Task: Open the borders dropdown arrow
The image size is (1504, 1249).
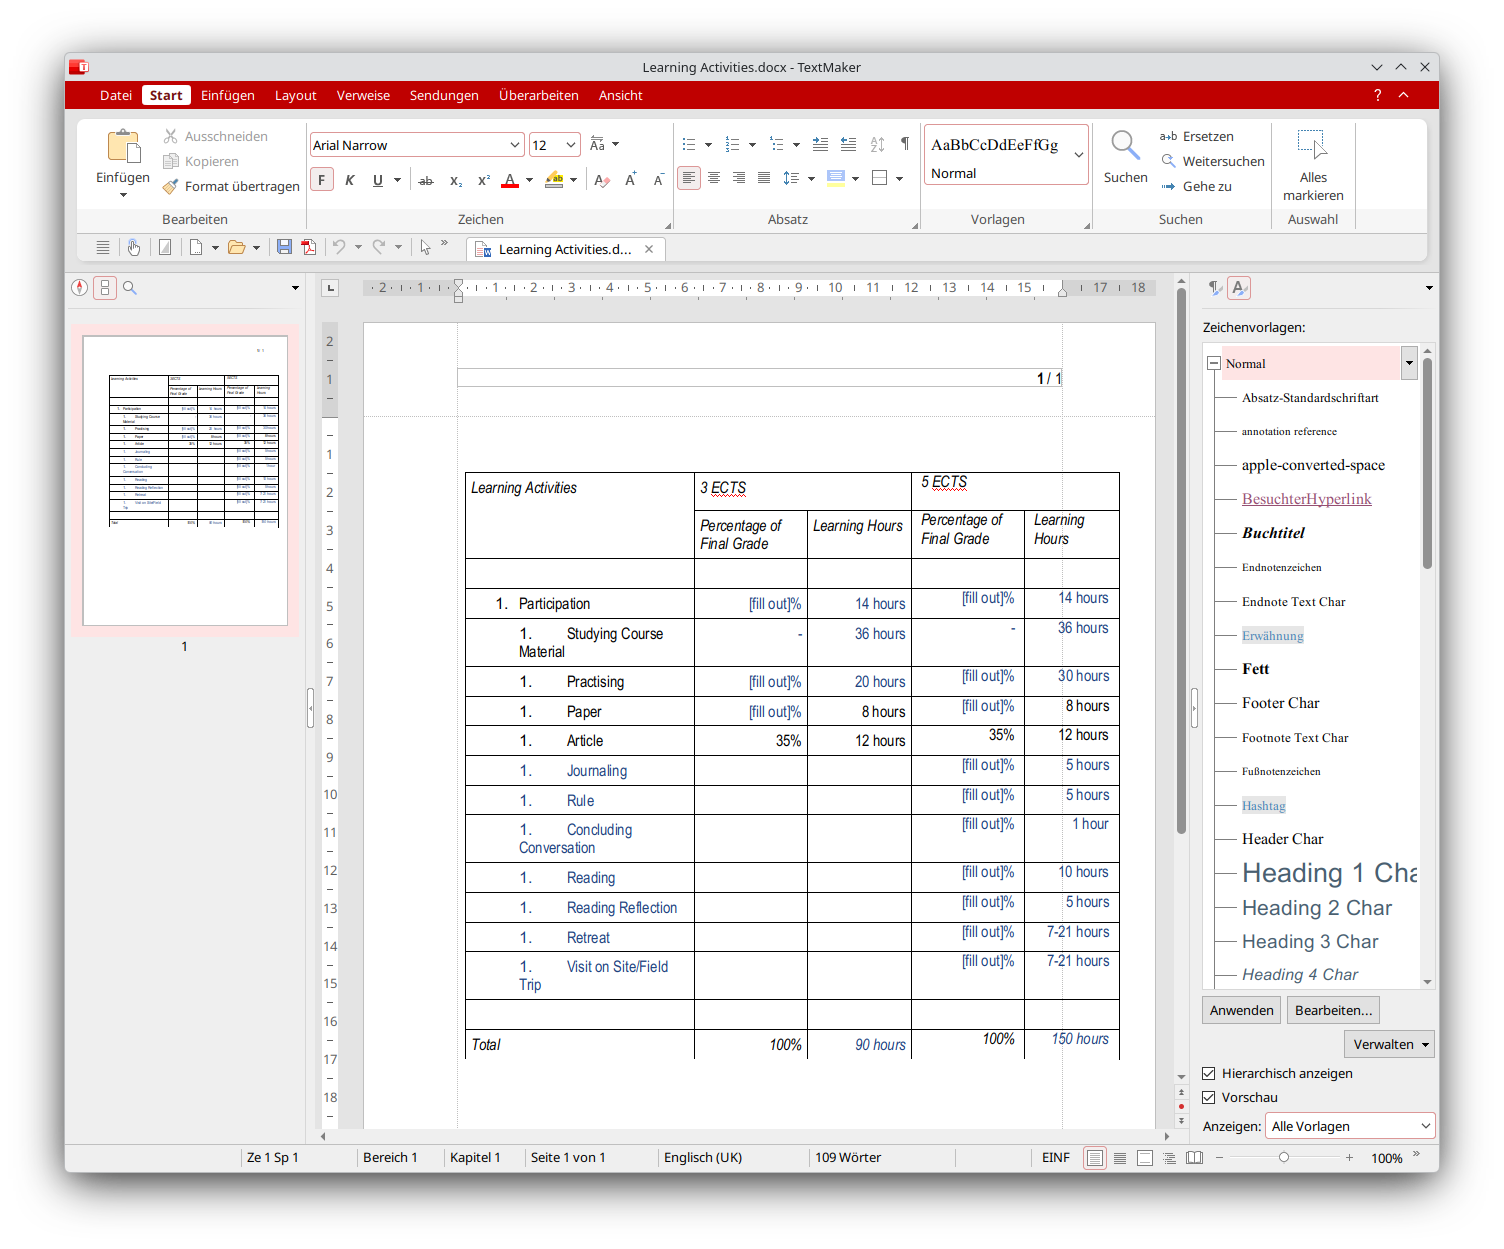Action: pyautogui.click(x=900, y=179)
